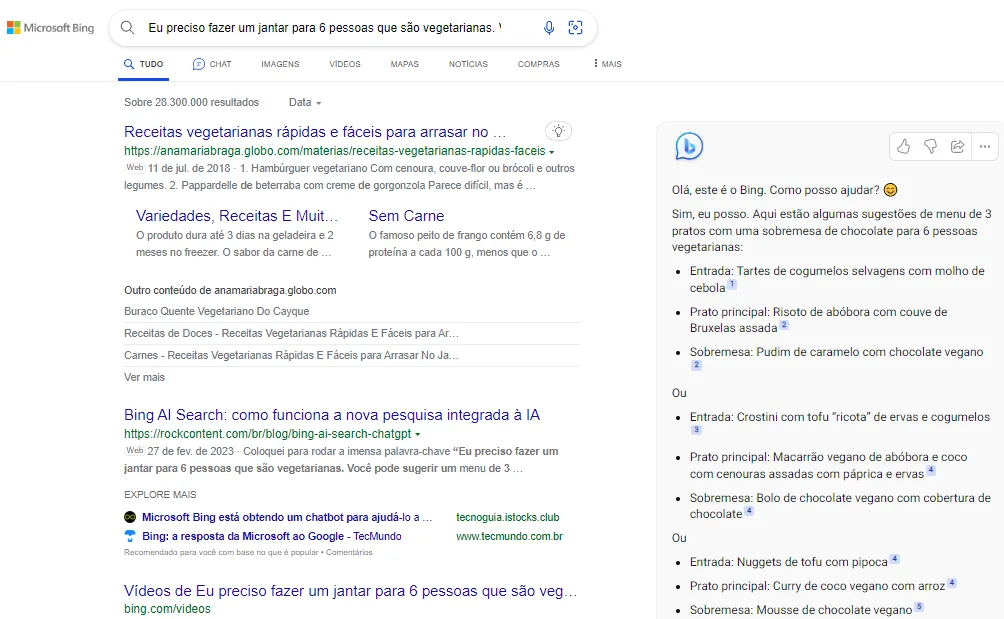Click 'Sobre 28.300.000 resultados' text
Image resolution: width=1004 pixels, height=619 pixels.
191,102
